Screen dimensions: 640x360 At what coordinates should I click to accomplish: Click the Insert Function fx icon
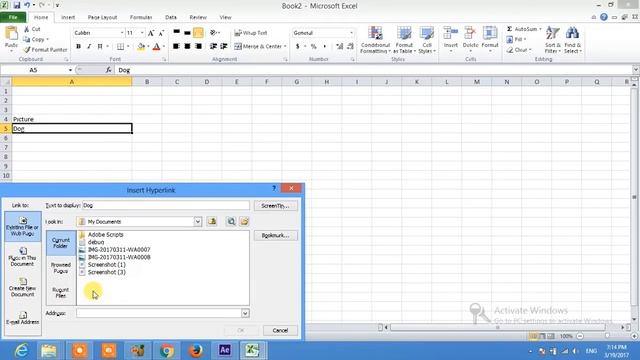tap(108, 70)
